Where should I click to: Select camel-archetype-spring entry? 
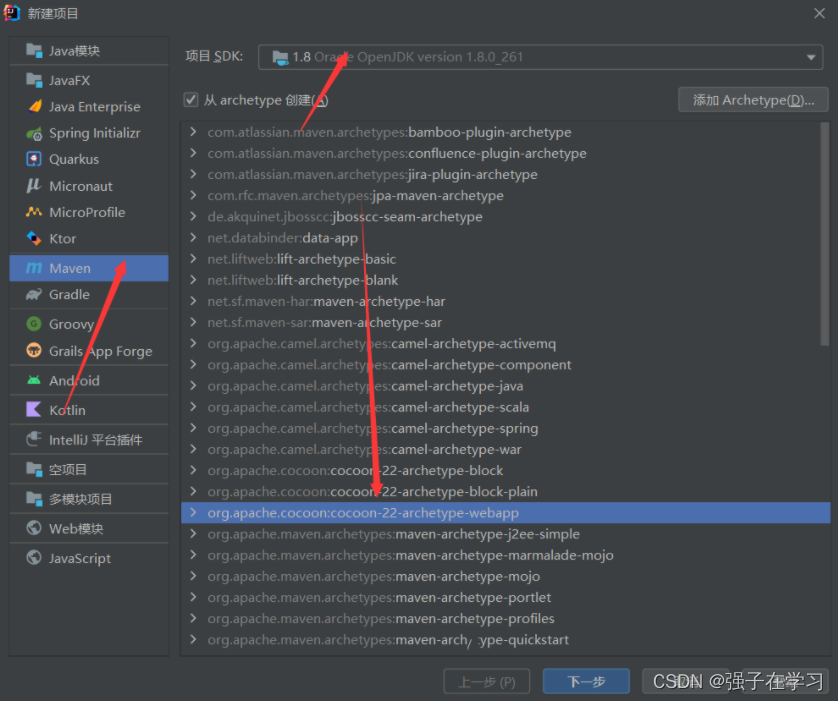[x=505, y=428]
